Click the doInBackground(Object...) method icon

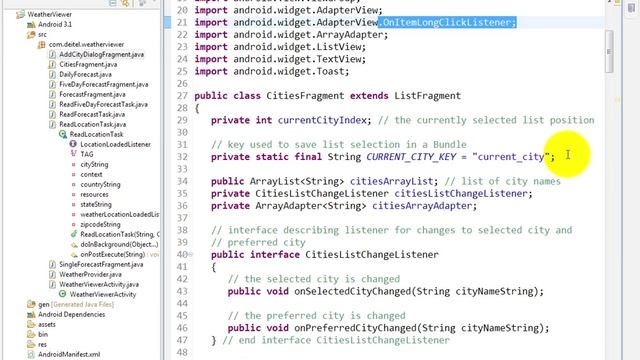click(x=73, y=244)
